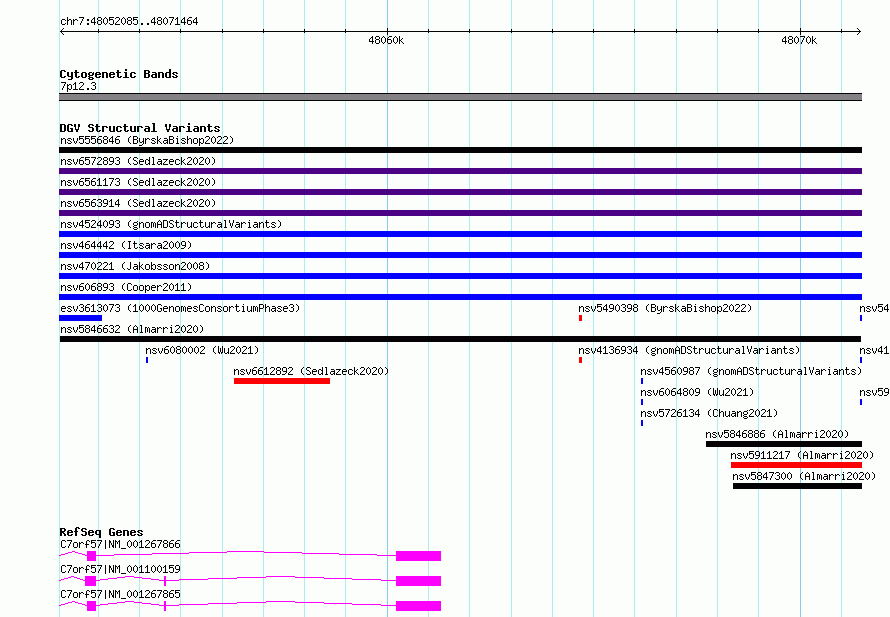Click the large exon of NM_001267865

(x=418, y=606)
